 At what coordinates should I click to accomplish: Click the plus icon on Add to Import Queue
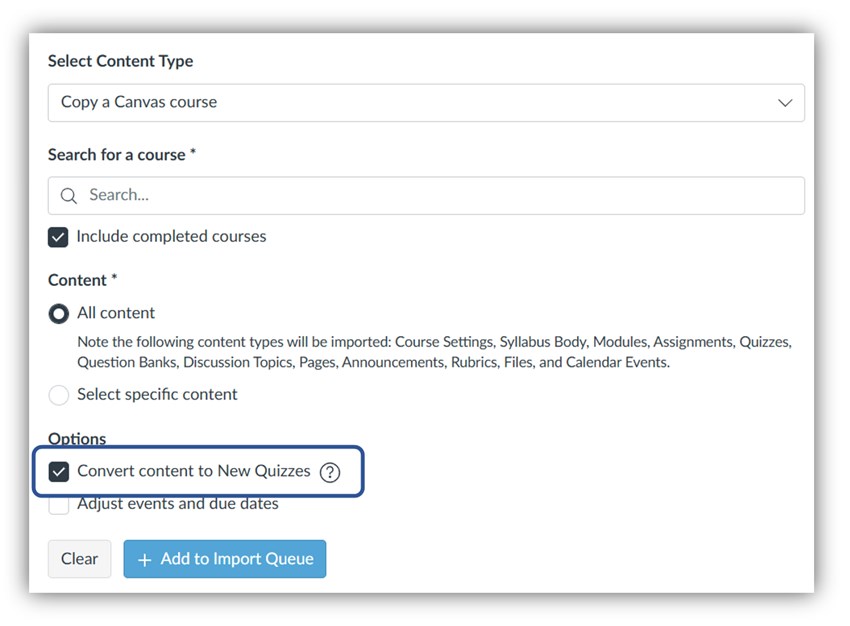pyautogui.click(x=144, y=560)
